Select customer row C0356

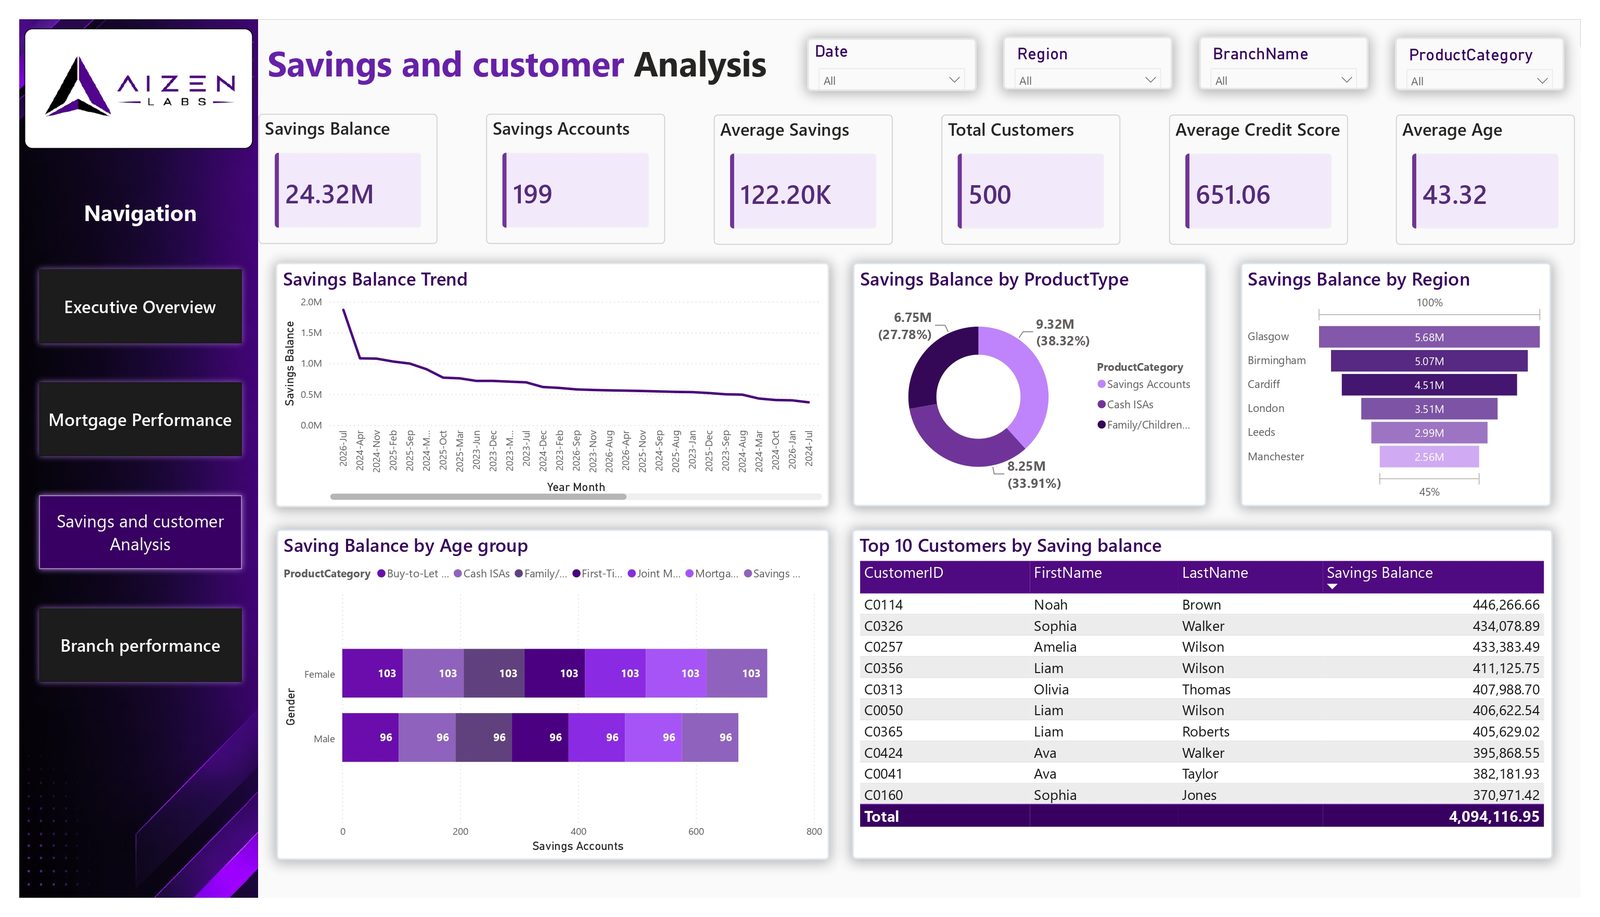point(1201,668)
